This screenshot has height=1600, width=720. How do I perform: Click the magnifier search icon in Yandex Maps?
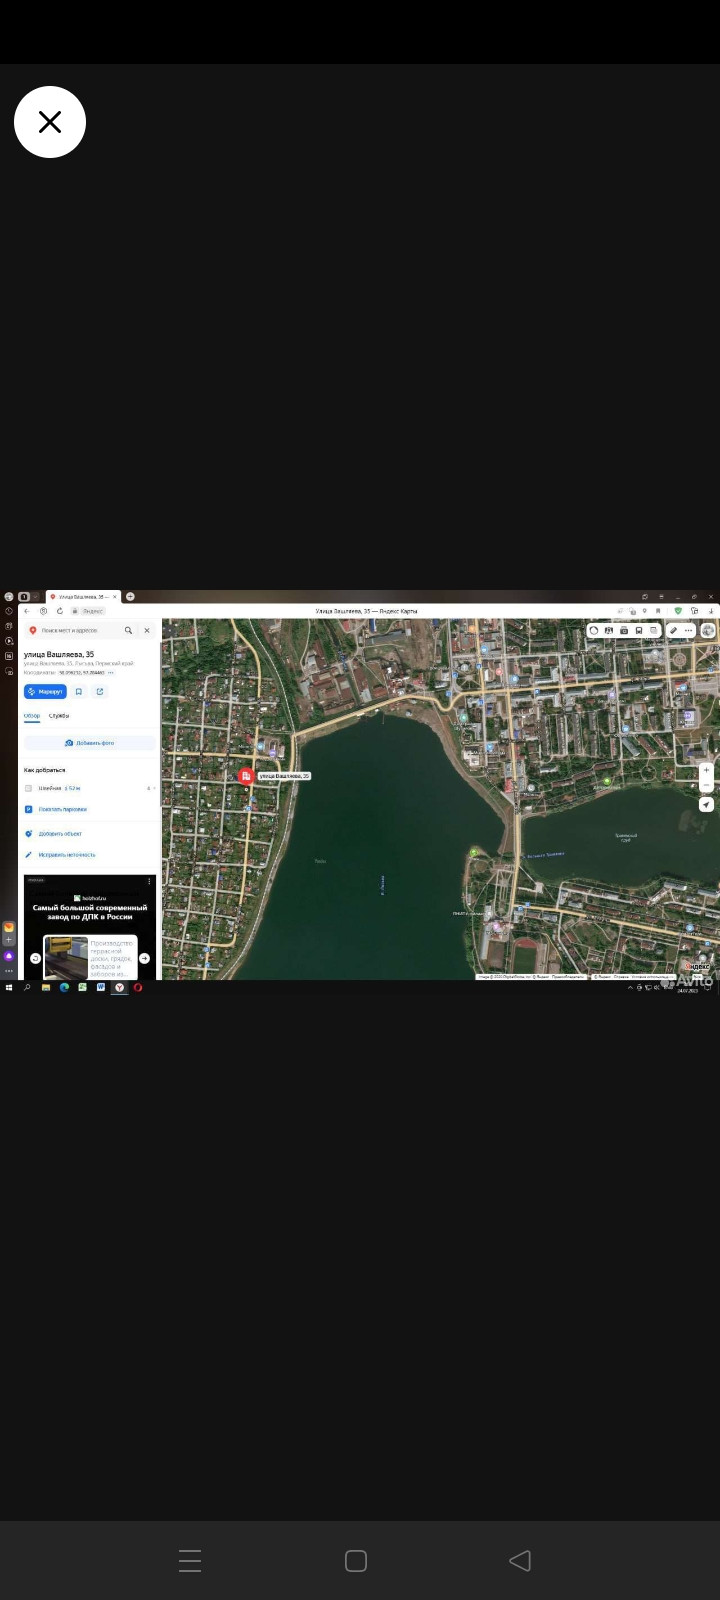pyautogui.click(x=128, y=630)
